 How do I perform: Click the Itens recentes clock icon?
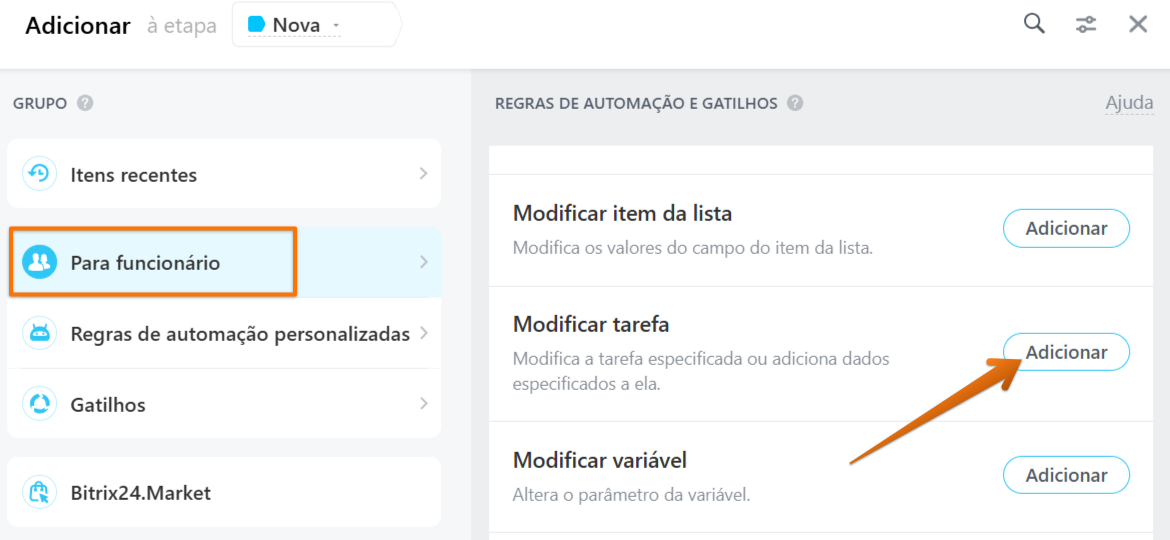(39, 174)
